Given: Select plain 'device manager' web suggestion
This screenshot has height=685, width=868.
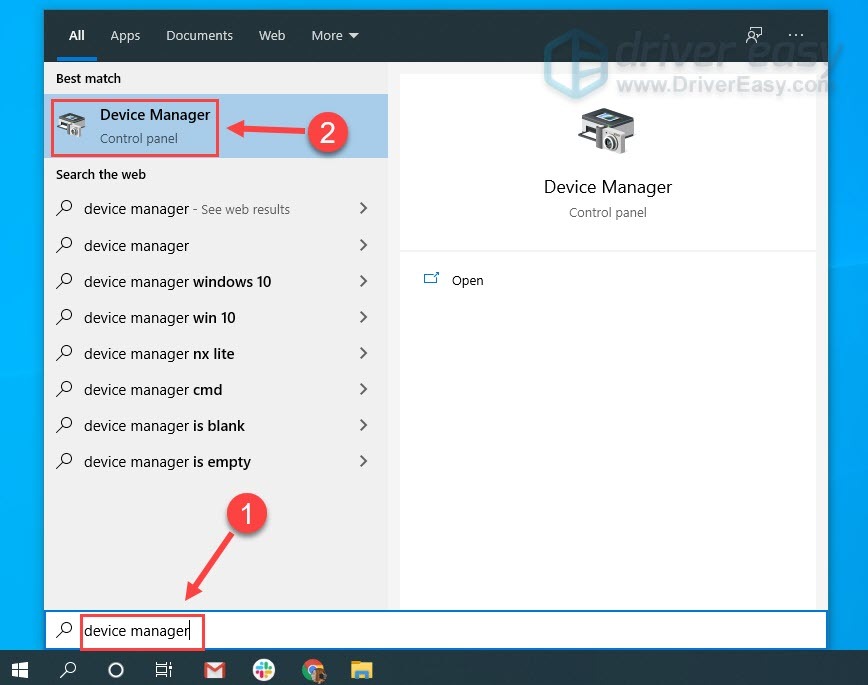Looking at the screenshot, I should [216, 245].
